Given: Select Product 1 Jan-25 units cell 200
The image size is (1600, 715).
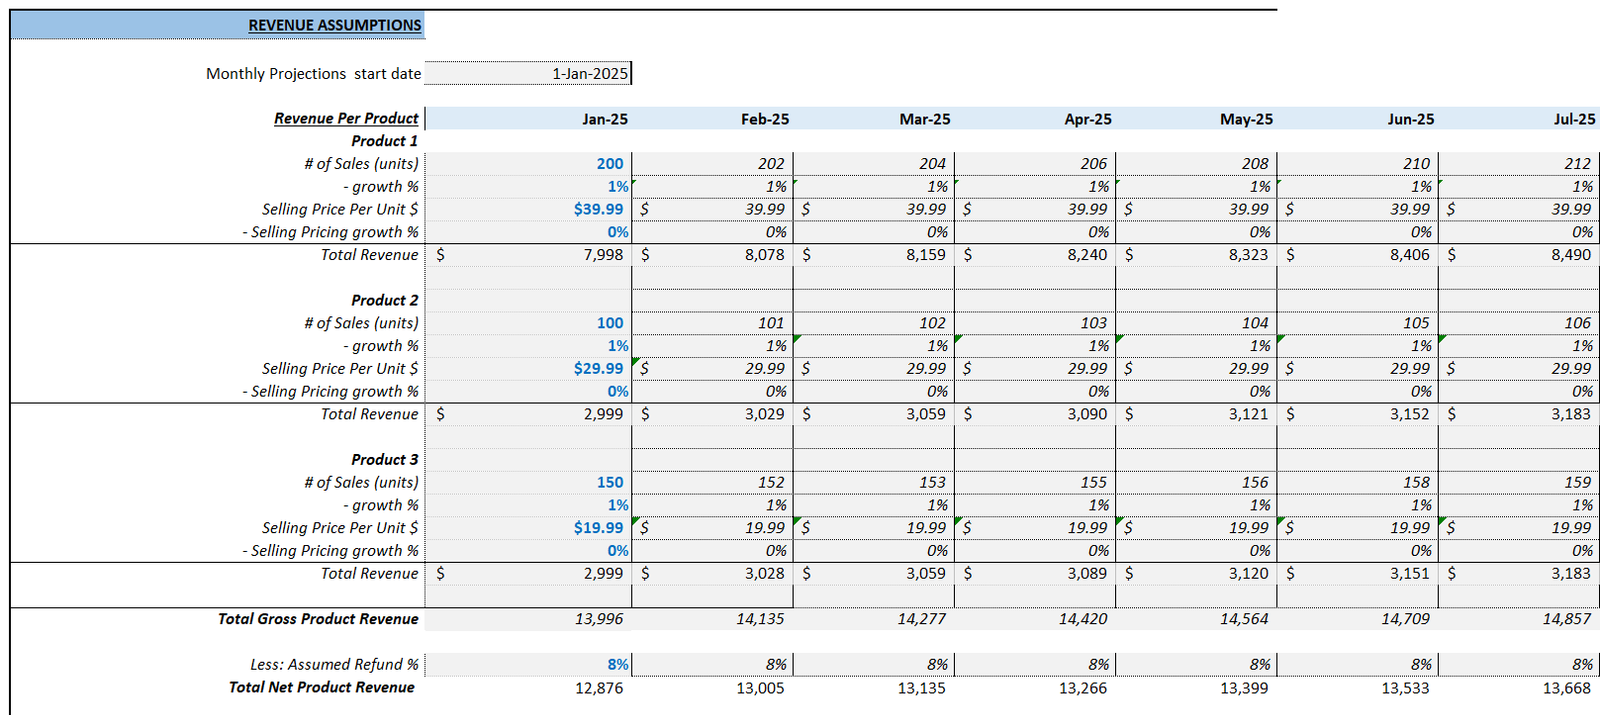Looking at the screenshot, I should pyautogui.click(x=609, y=164).
